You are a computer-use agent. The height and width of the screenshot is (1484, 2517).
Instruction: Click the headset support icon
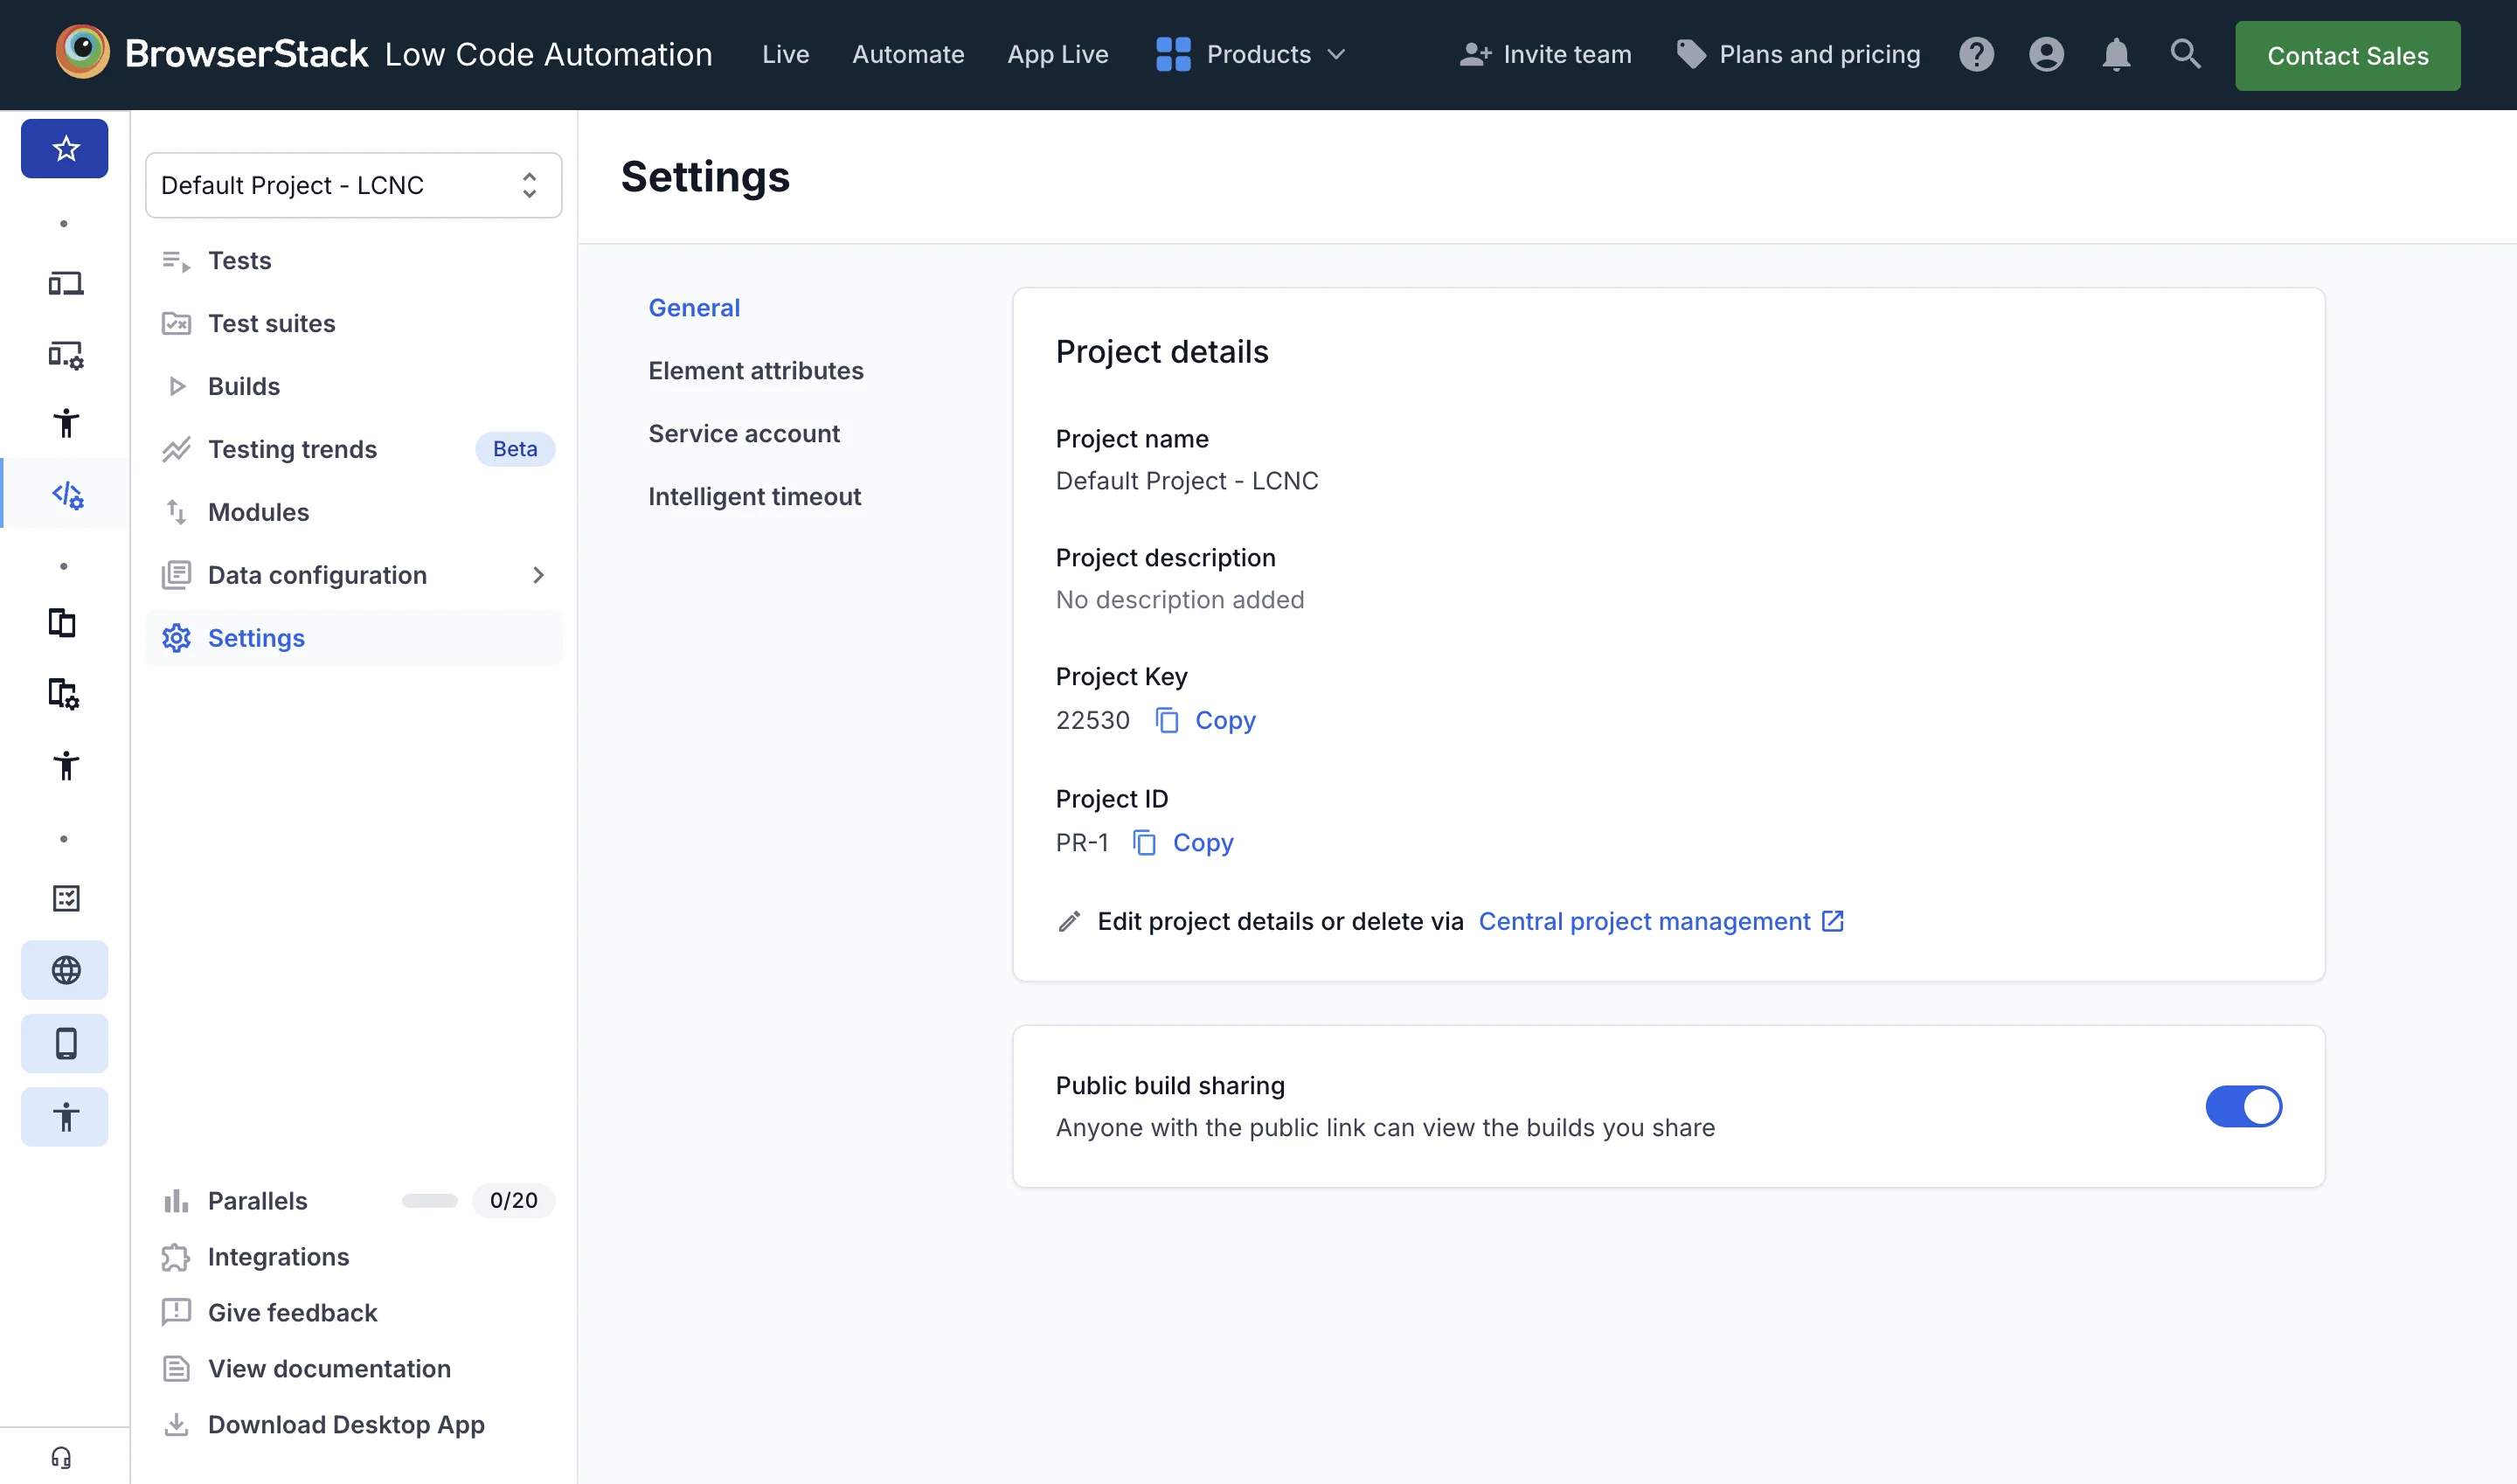click(x=62, y=1457)
